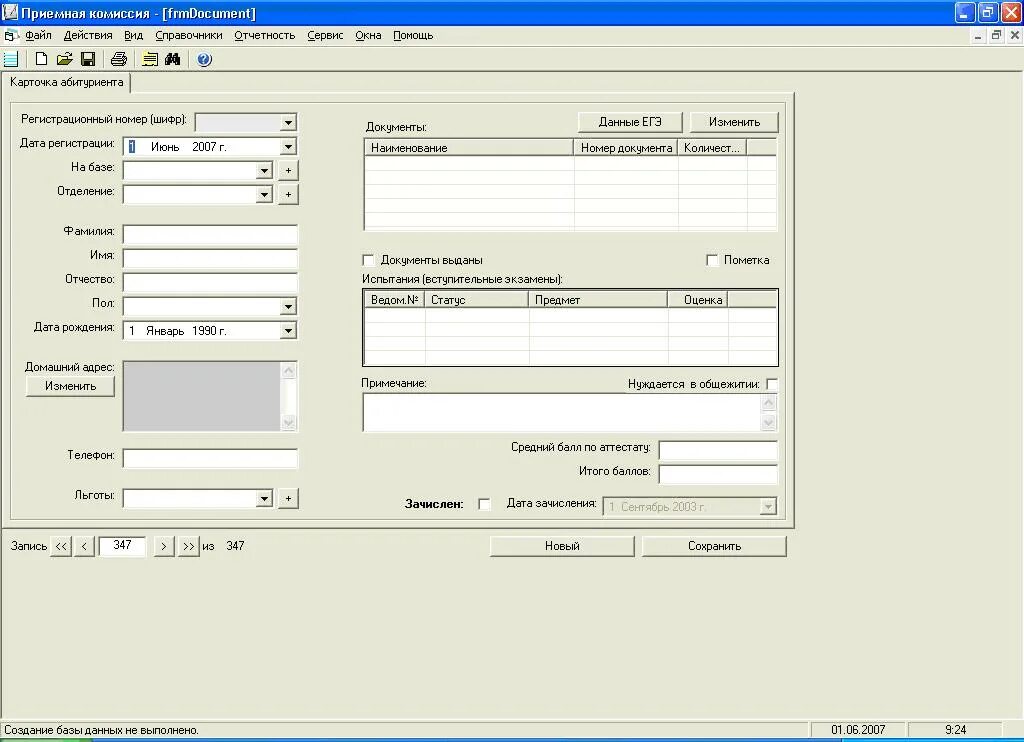The image size is (1024, 742).
Task: Click the Статус column header
Action: pyautogui.click(x=477, y=300)
